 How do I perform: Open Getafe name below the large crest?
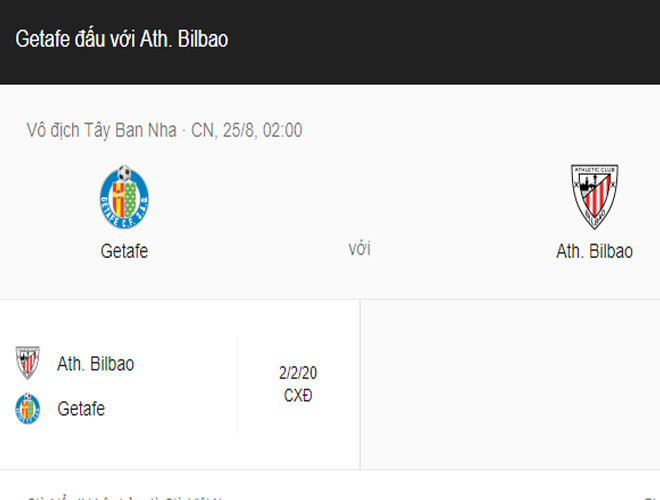pos(124,251)
